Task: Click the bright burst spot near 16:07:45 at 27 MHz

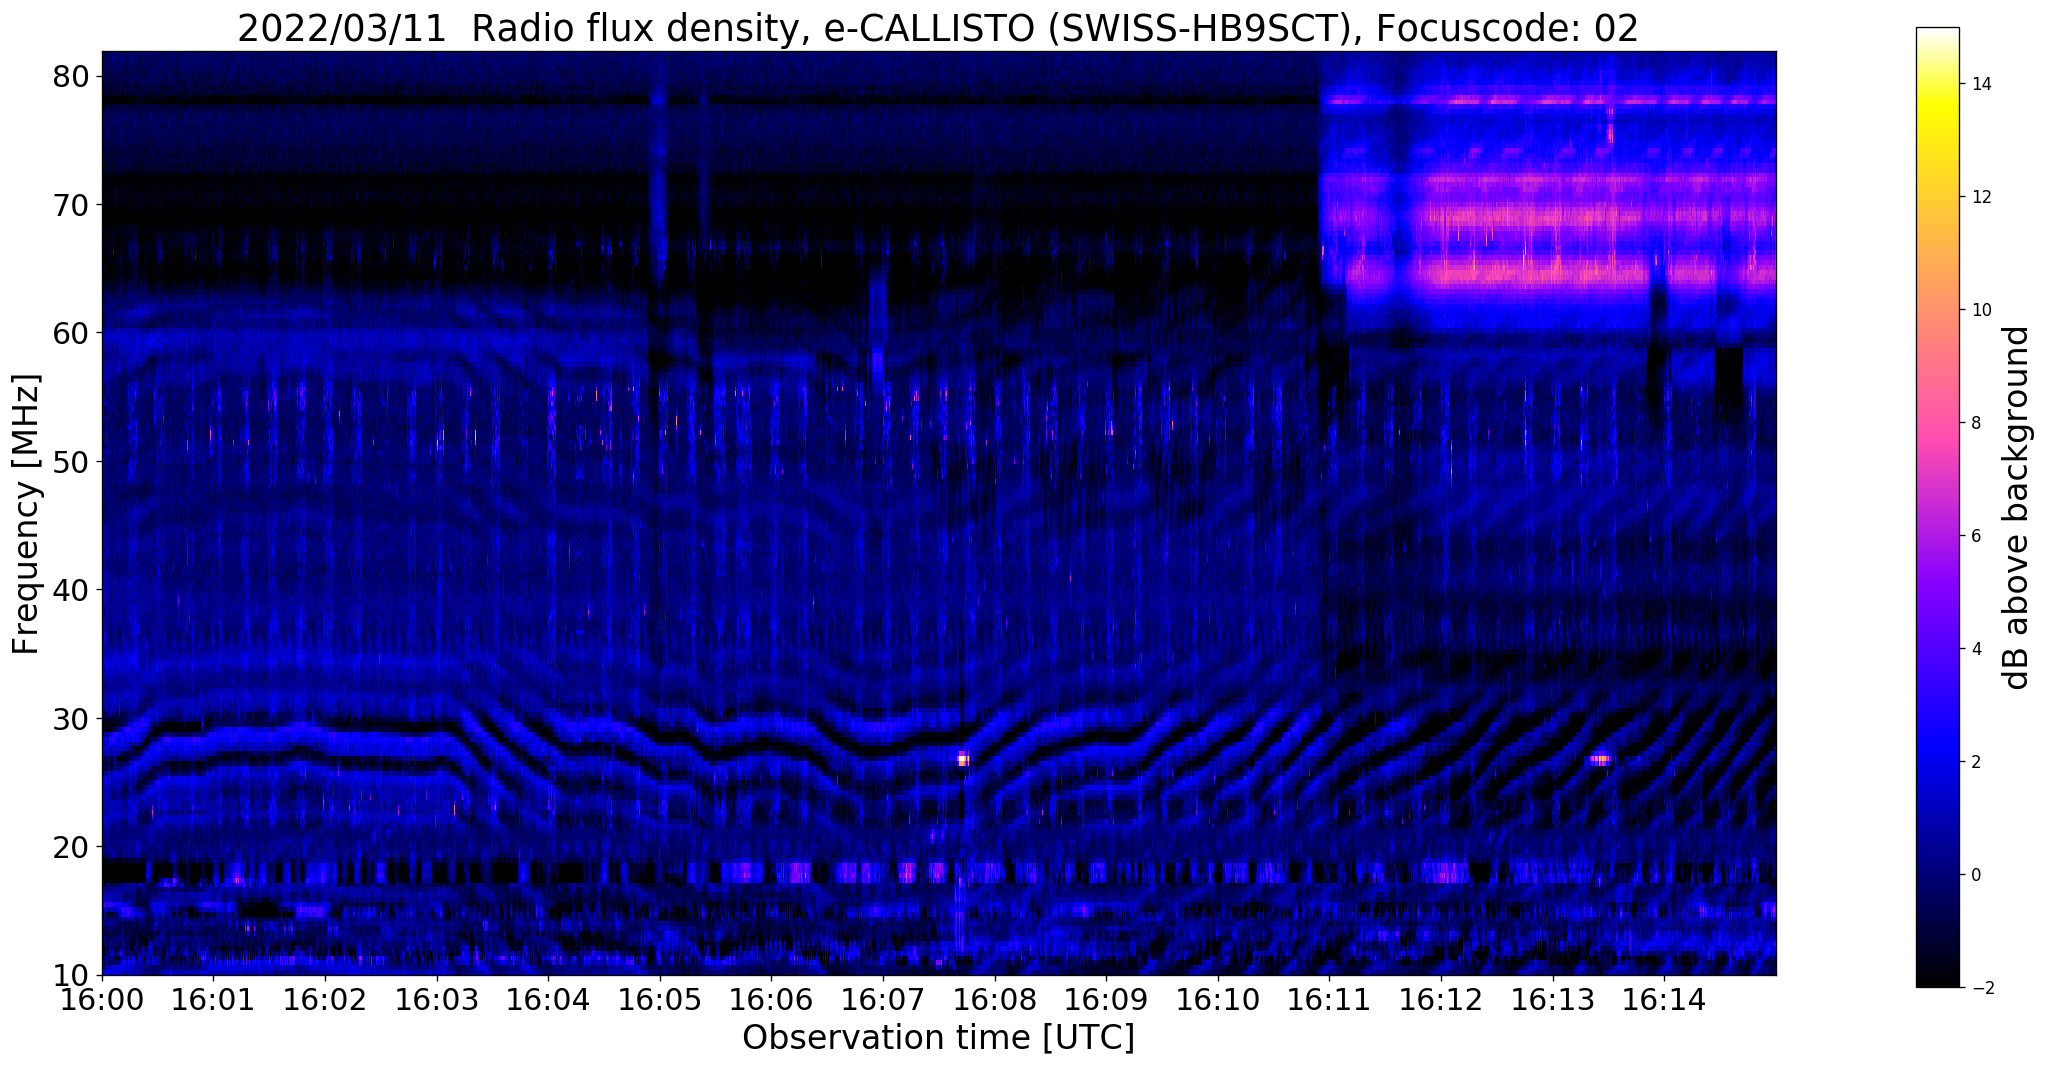Action: pos(963,760)
